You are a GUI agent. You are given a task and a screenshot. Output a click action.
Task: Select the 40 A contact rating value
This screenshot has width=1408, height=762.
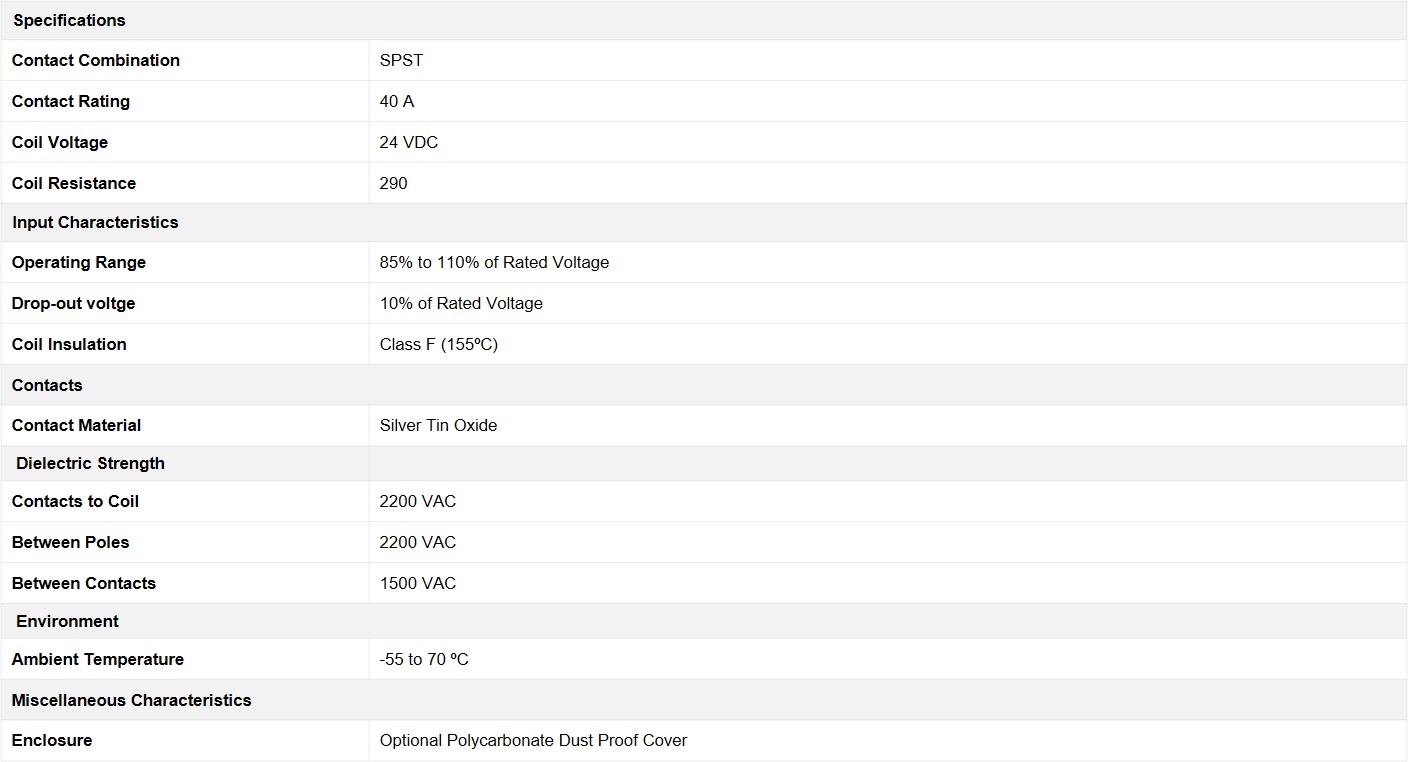click(x=397, y=101)
